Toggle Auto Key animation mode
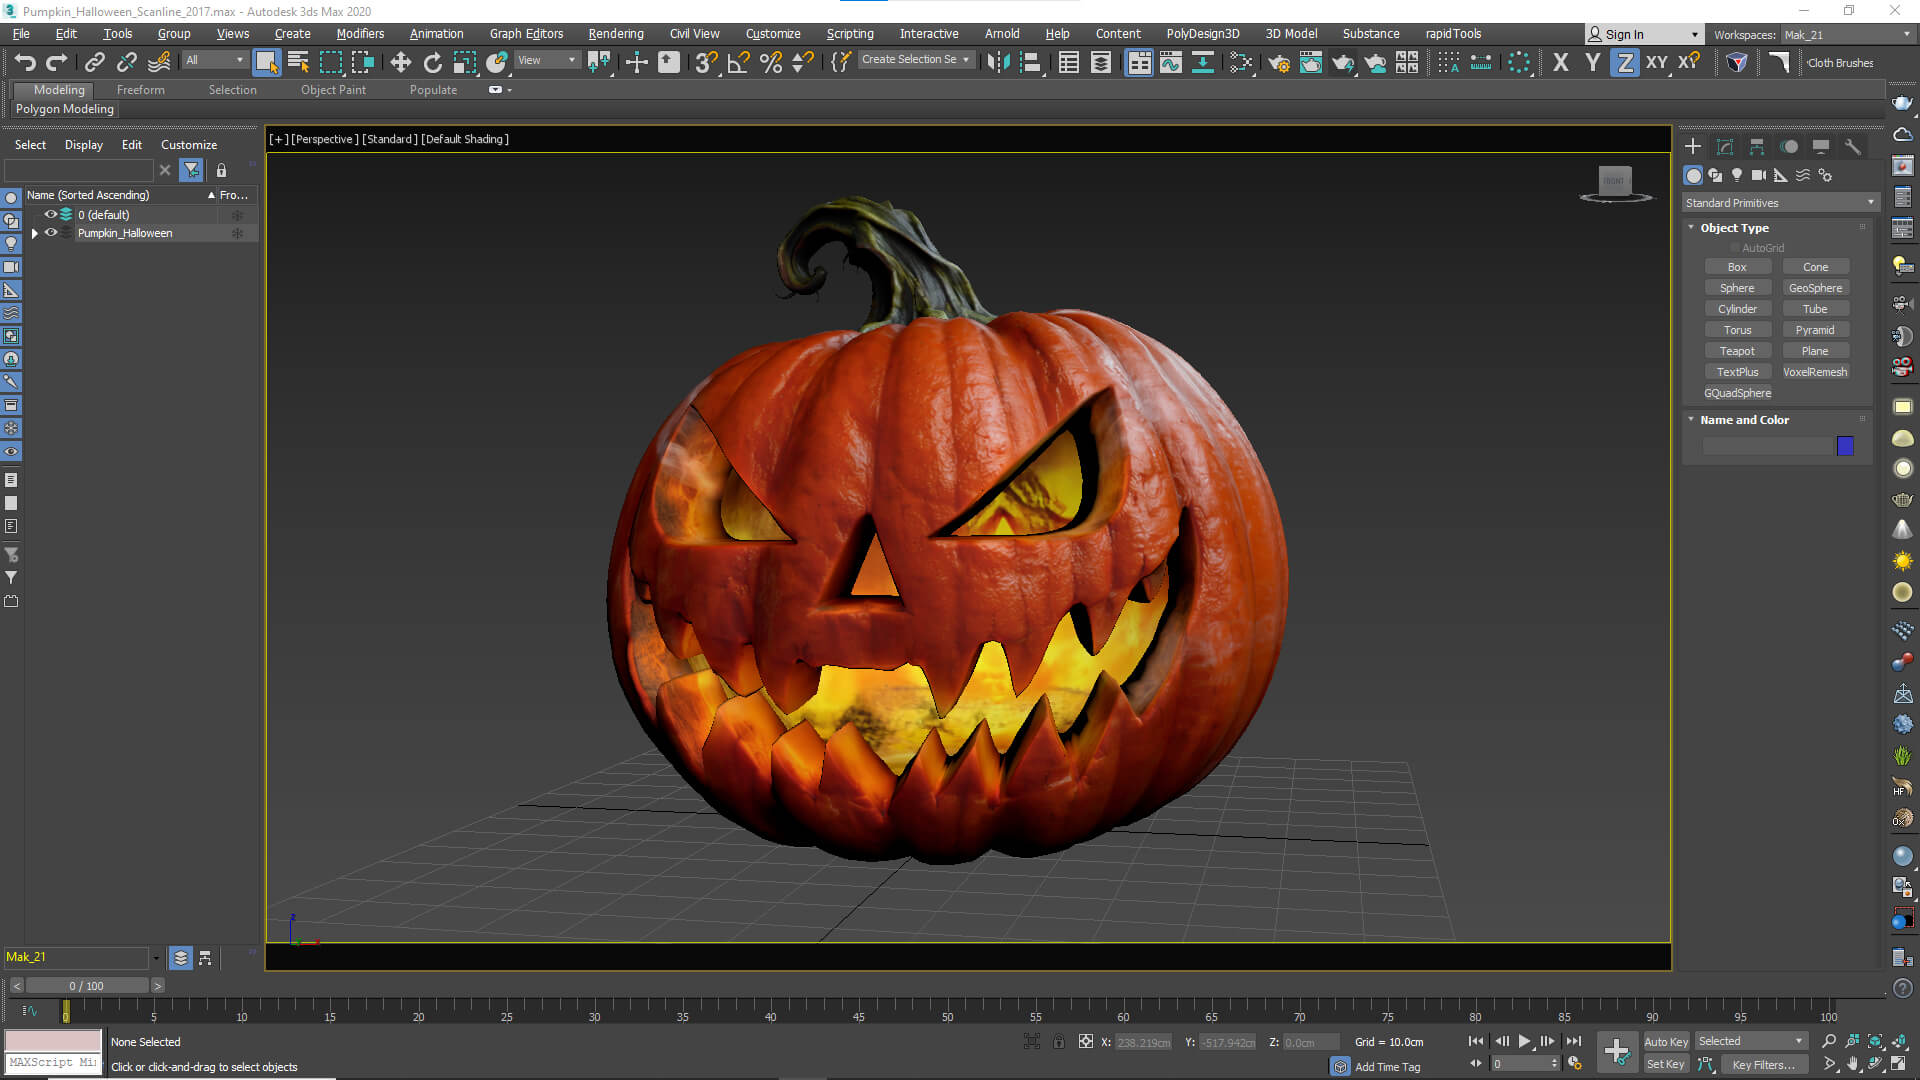 point(1666,1041)
